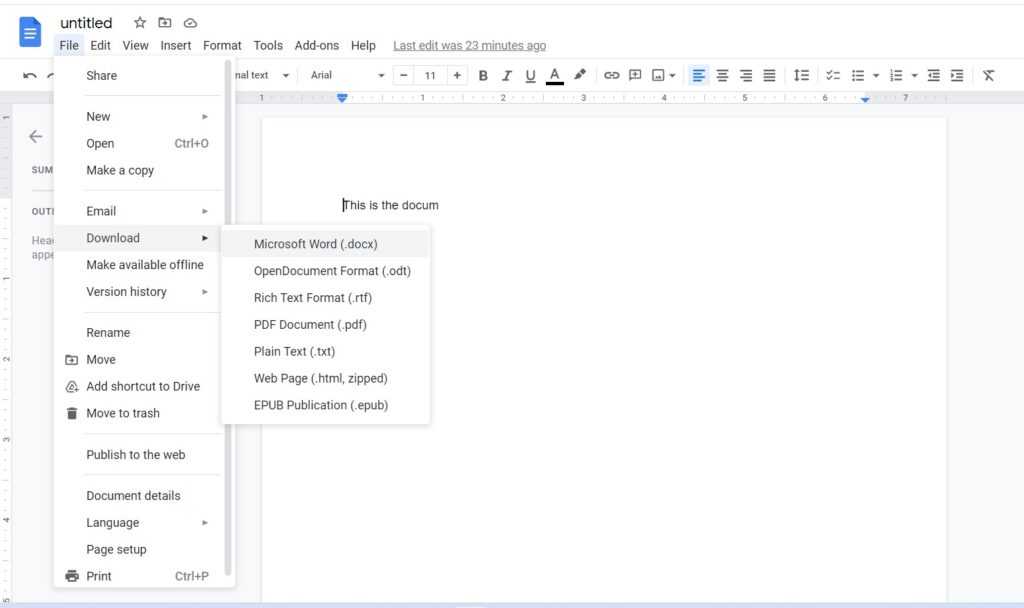
Task: Apply a bulleted list
Action: pos(858,76)
